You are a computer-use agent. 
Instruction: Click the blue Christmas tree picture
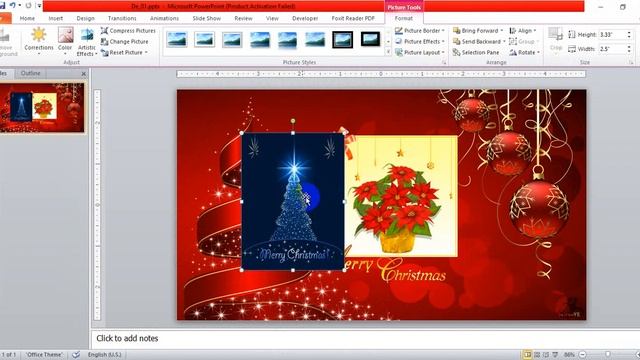point(293,201)
